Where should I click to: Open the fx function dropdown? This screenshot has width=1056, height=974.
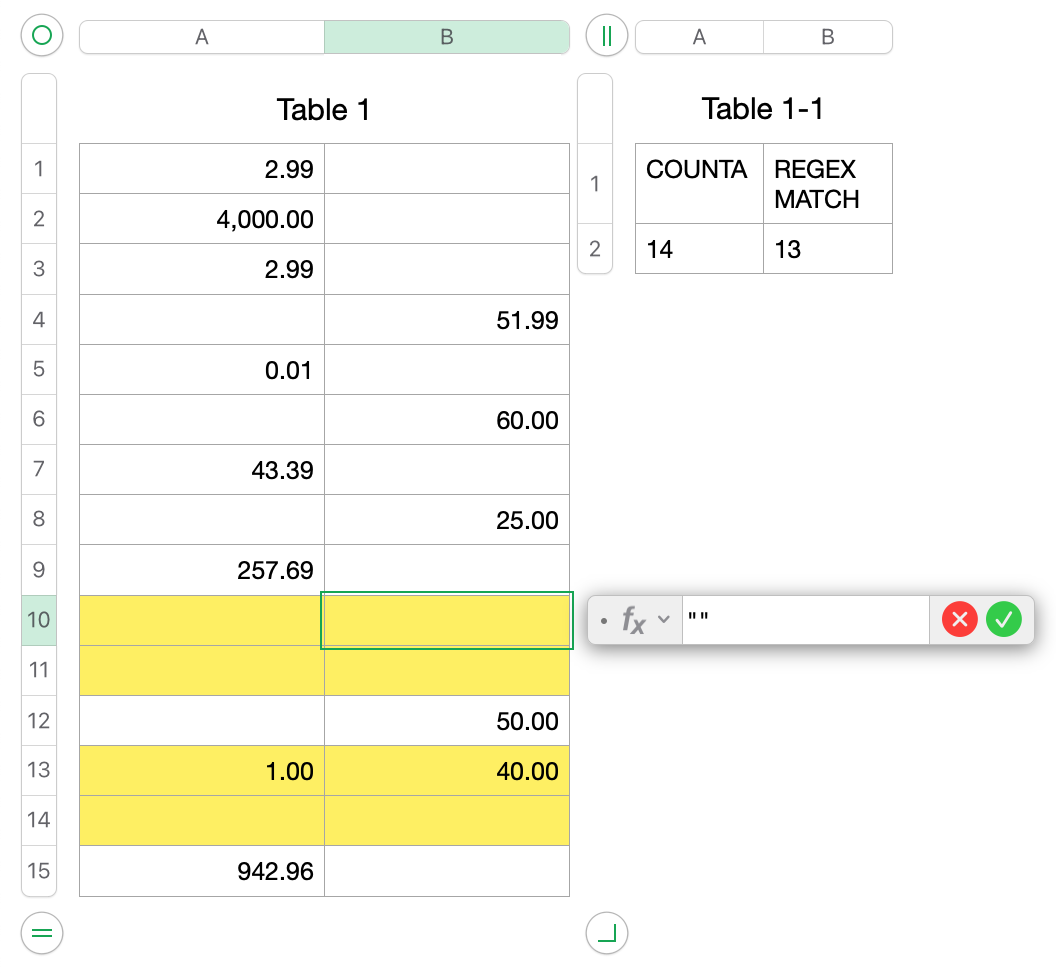pos(645,621)
